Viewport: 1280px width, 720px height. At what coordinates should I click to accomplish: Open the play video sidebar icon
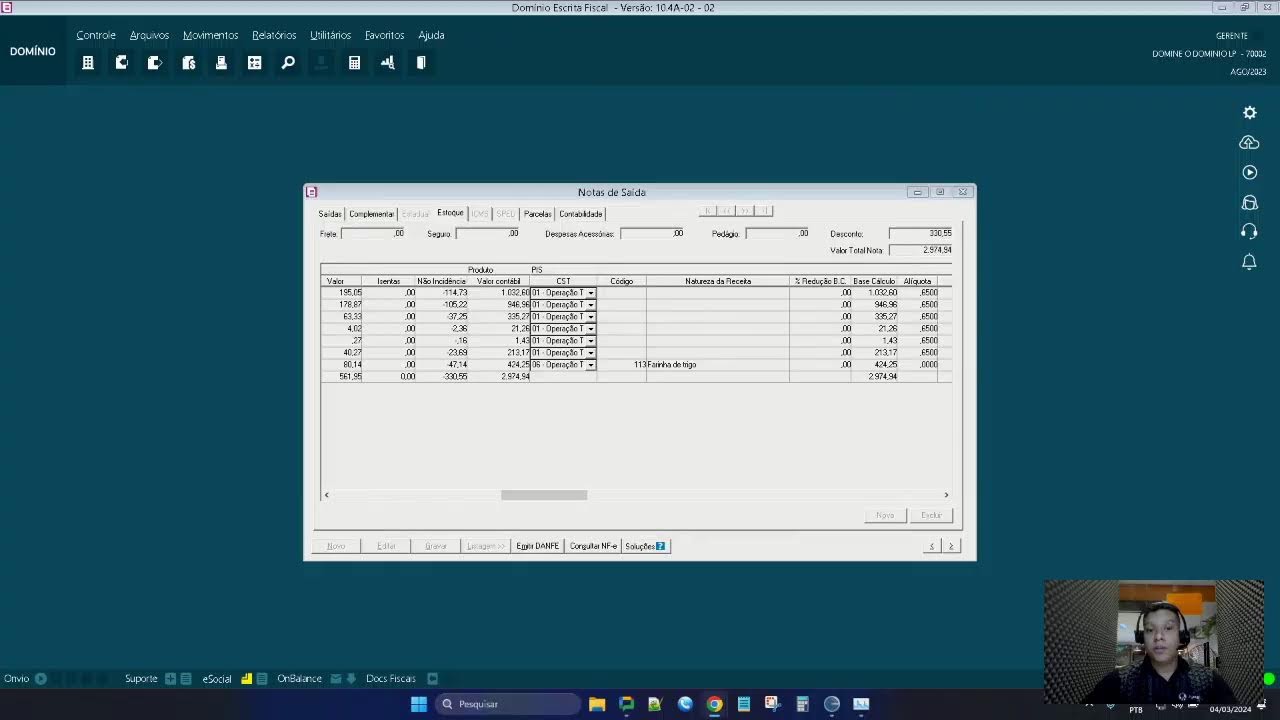tap(1249, 172)
